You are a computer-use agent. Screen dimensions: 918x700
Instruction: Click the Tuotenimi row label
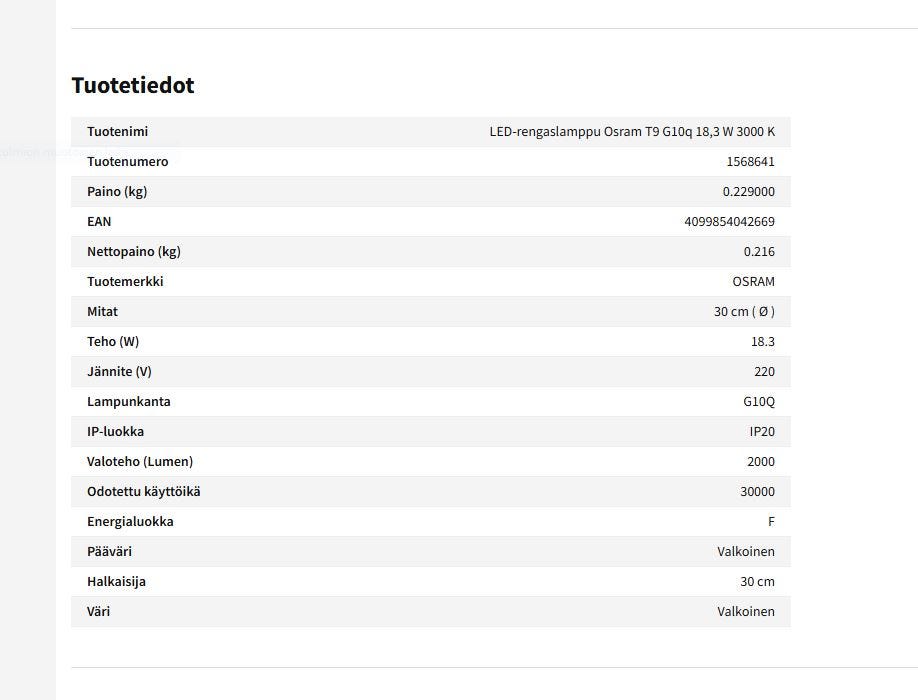point(117,132)
